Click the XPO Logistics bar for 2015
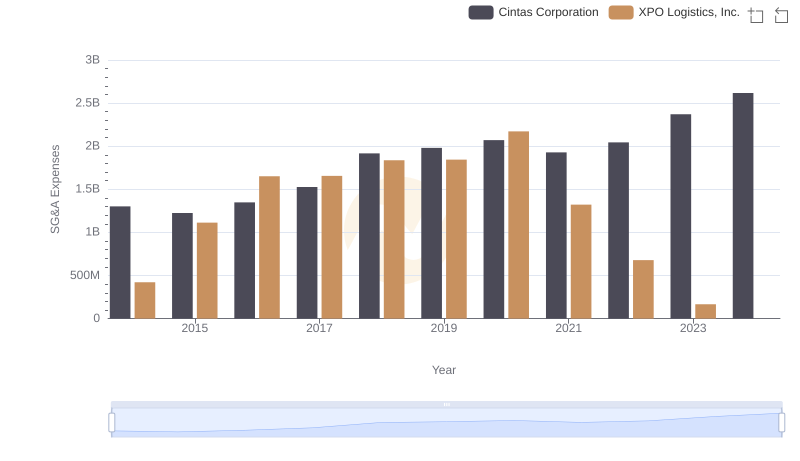This screenshot has width=800, height=461. pos(207,271)
